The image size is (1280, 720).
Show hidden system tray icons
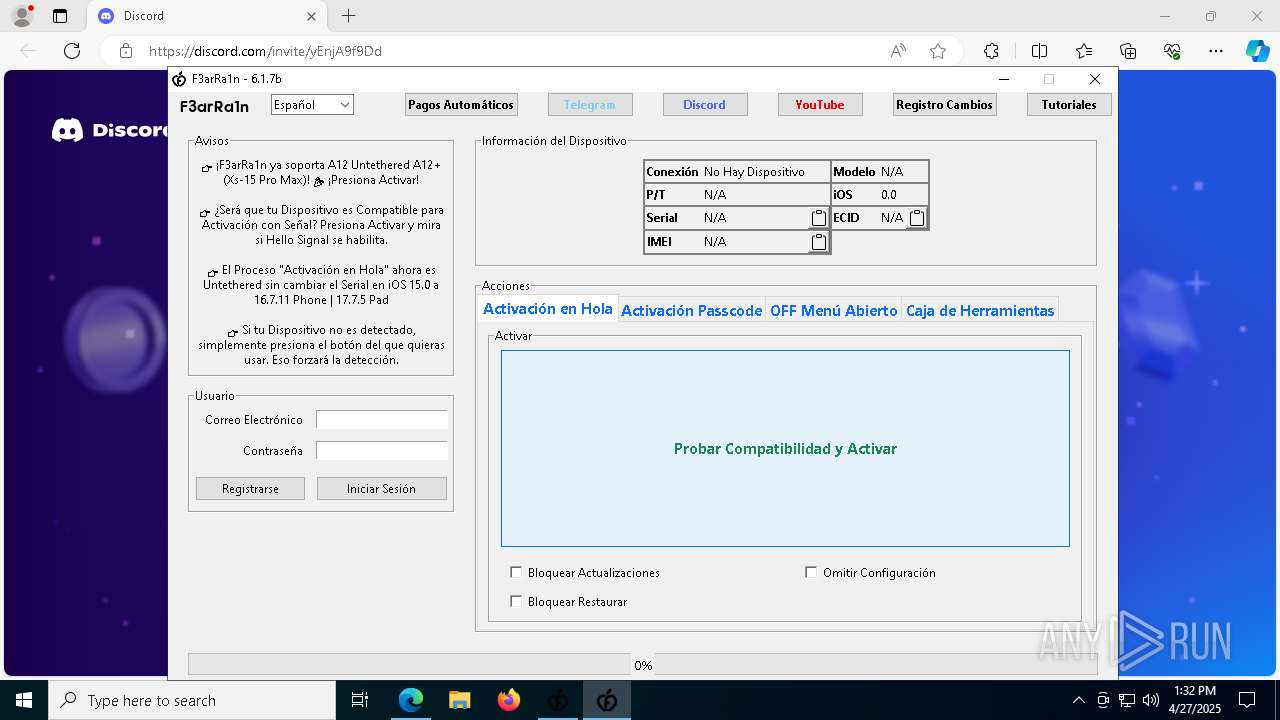pyautogui.click(x=1078, y=700)
